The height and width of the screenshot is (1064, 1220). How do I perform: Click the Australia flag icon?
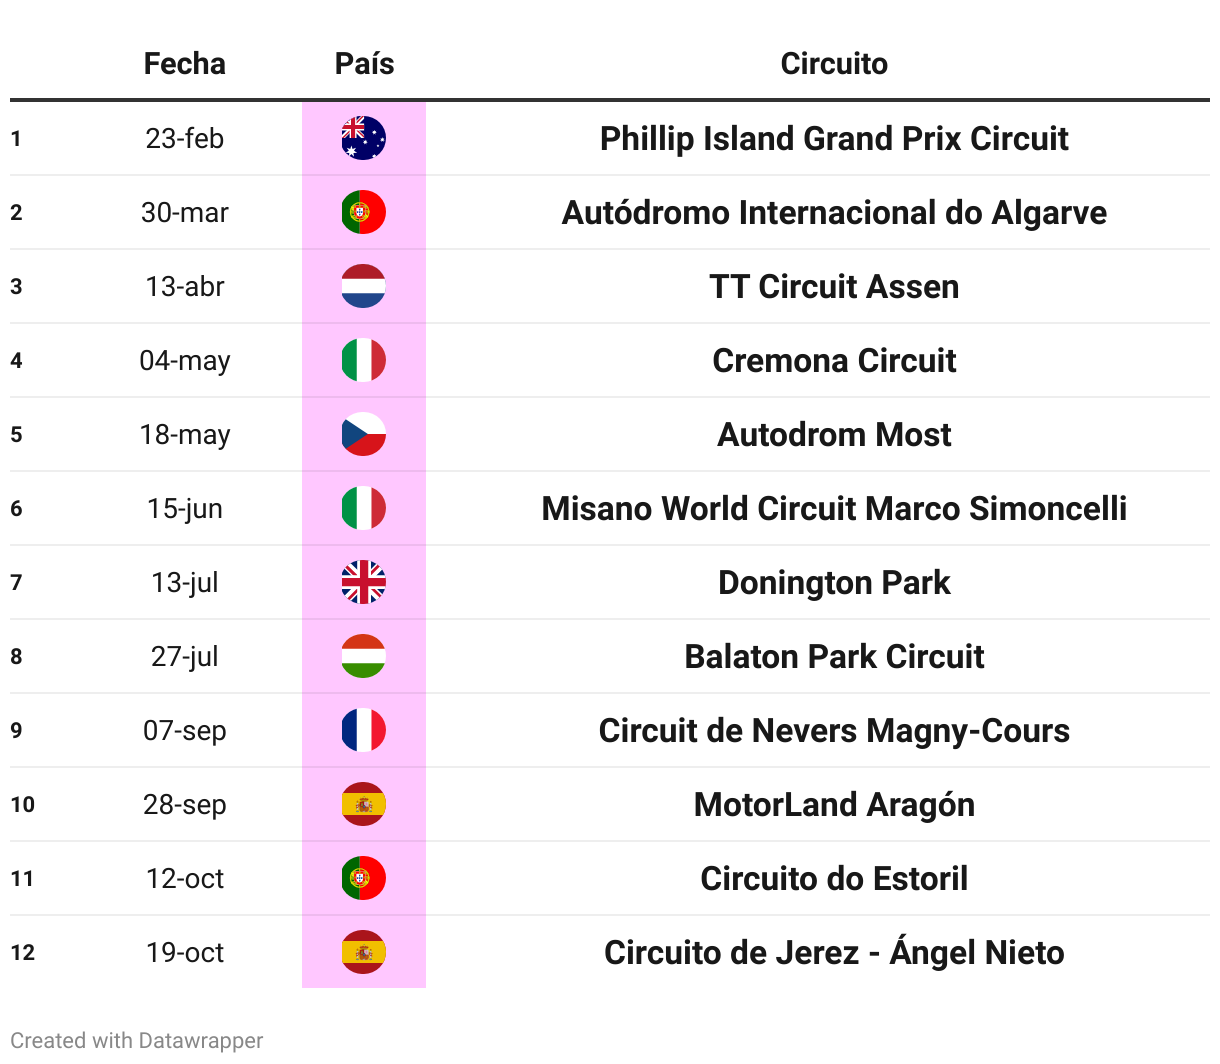tap(363, 138)
